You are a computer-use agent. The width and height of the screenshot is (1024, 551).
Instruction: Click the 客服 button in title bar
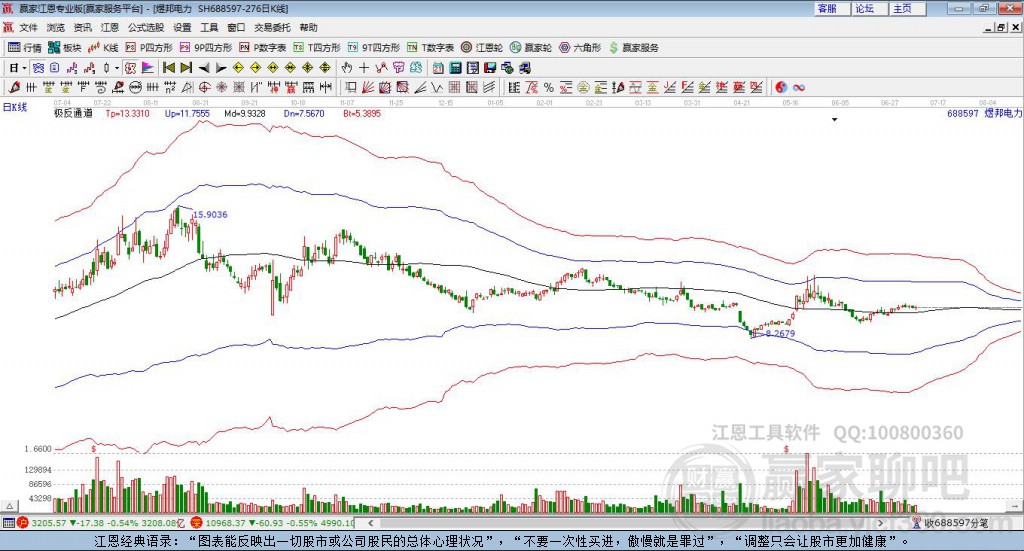(832, 8)
